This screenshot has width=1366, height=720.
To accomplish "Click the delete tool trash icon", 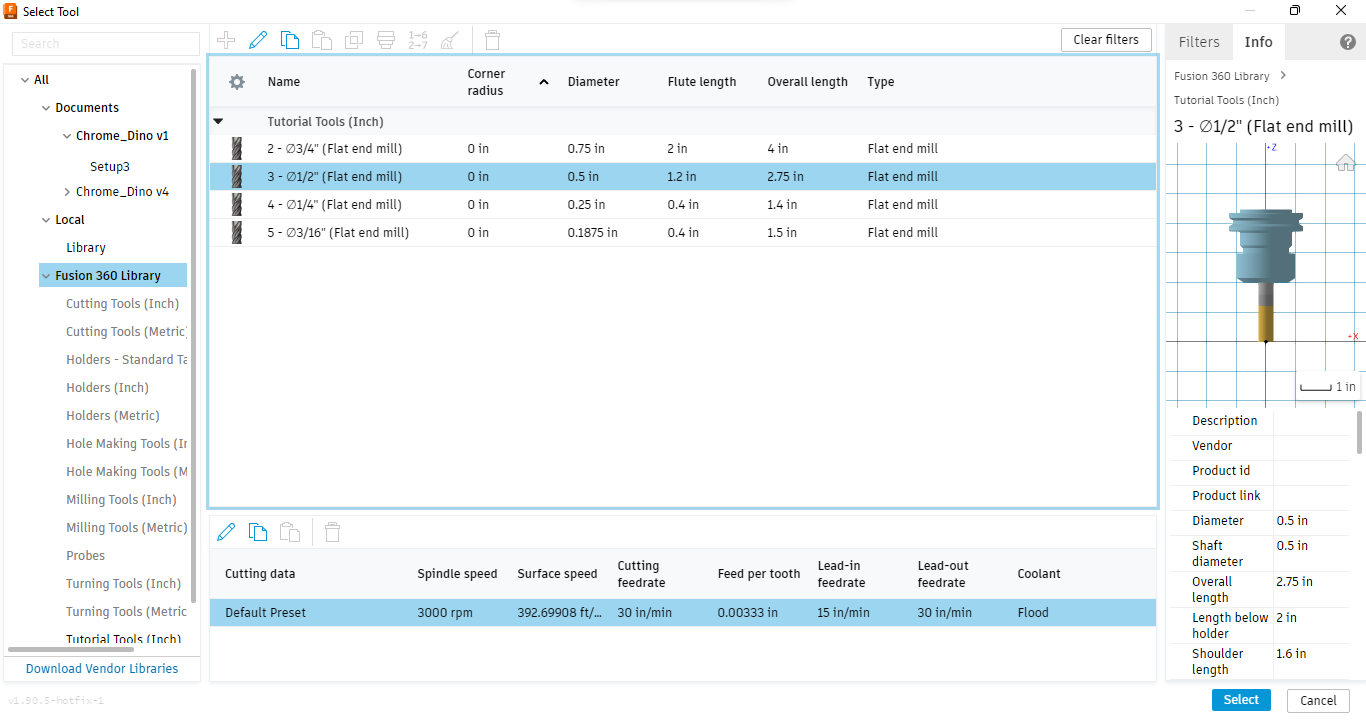I will pyautogui.click(x=492, y=40).
